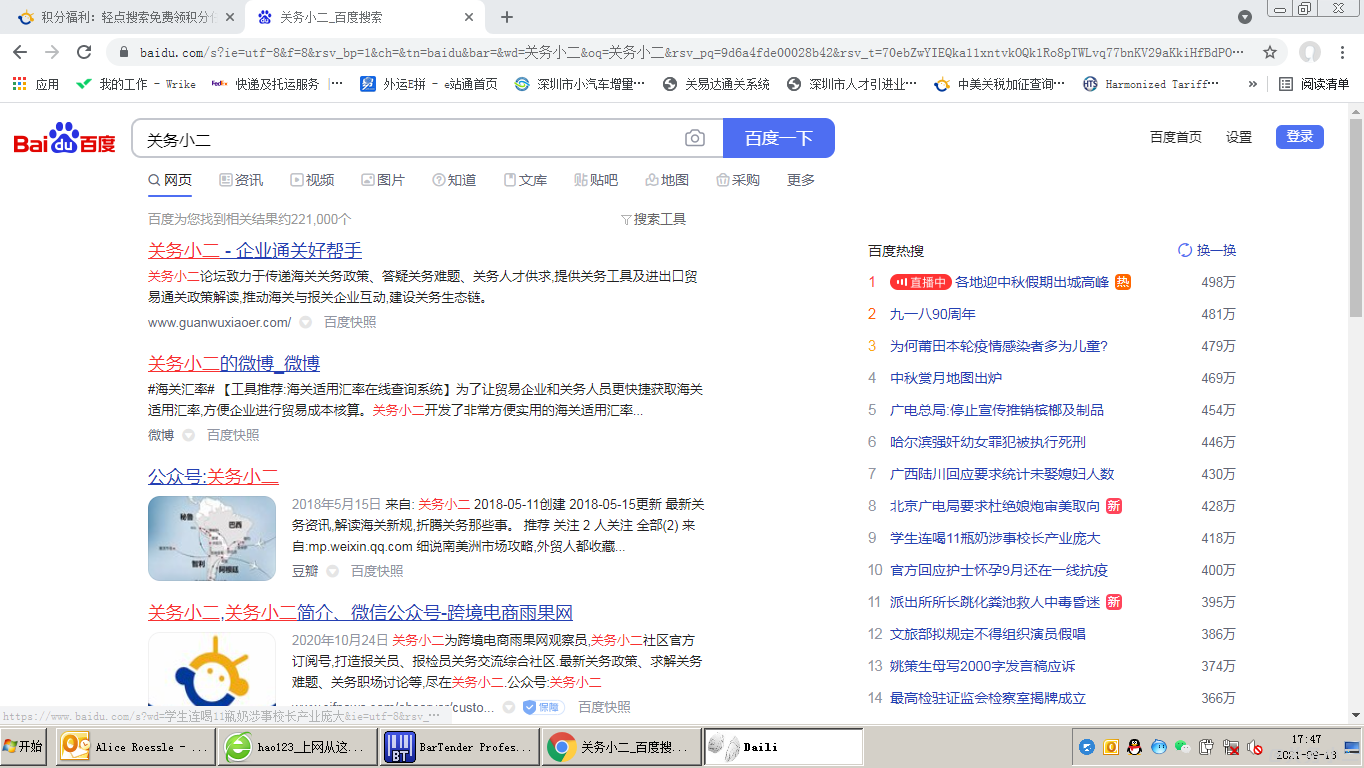Viewport: 1364px width, 768px height.
Task: Switch to 地图 tab
Action: point(667,180)
